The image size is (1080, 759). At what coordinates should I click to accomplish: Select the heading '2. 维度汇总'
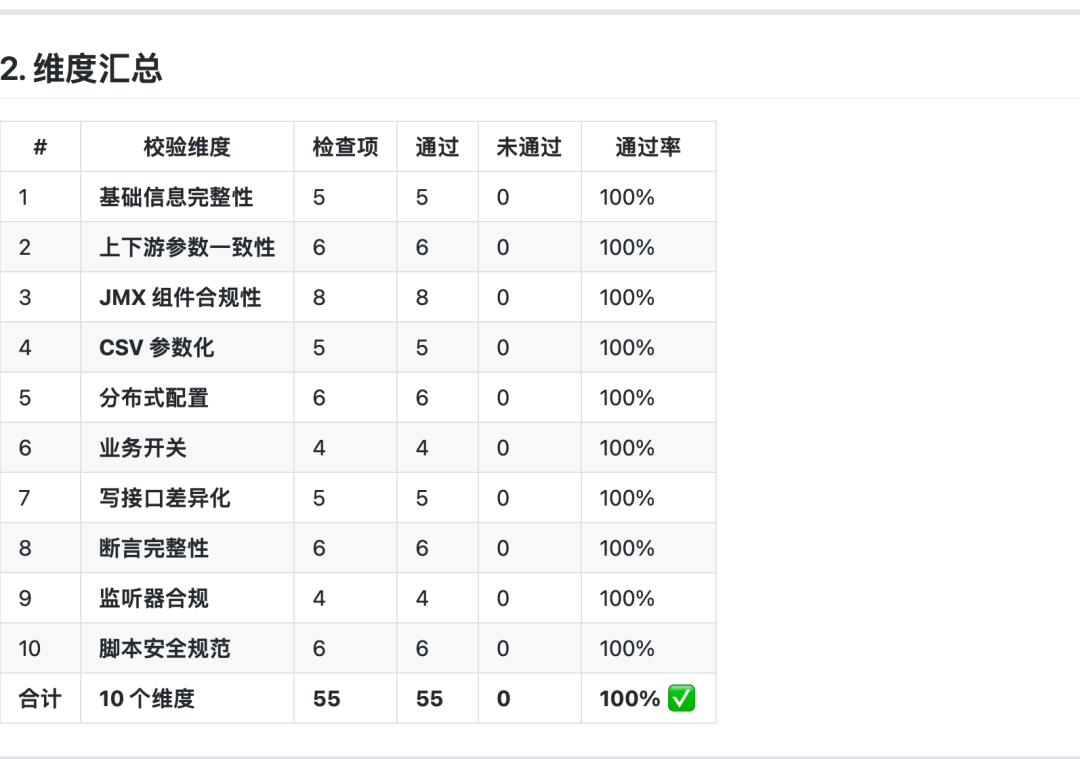coord(81,69)
